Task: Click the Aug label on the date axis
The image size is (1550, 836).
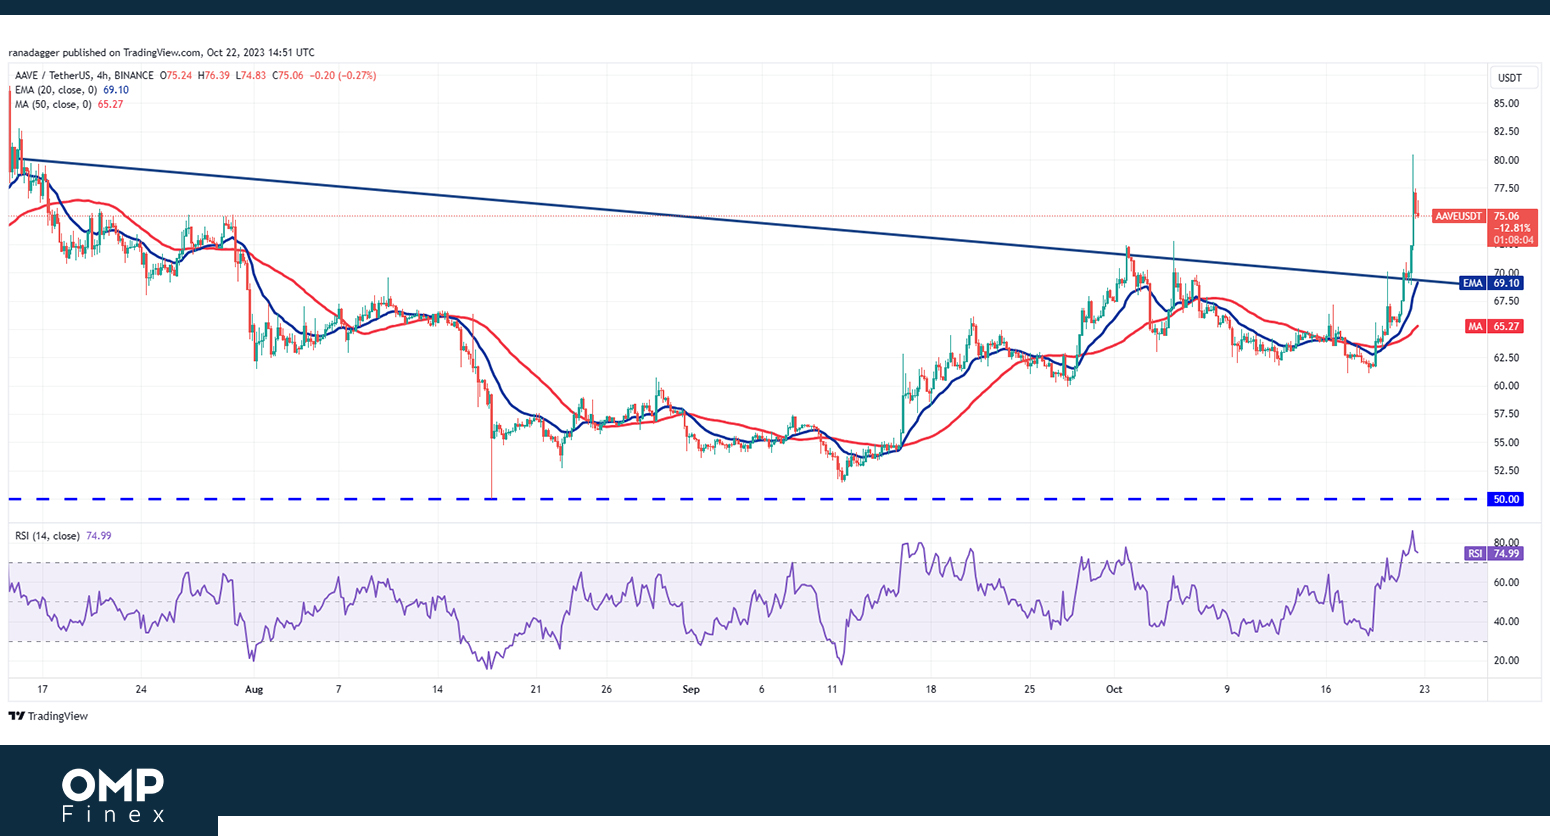Action: [x=254, y=689]
